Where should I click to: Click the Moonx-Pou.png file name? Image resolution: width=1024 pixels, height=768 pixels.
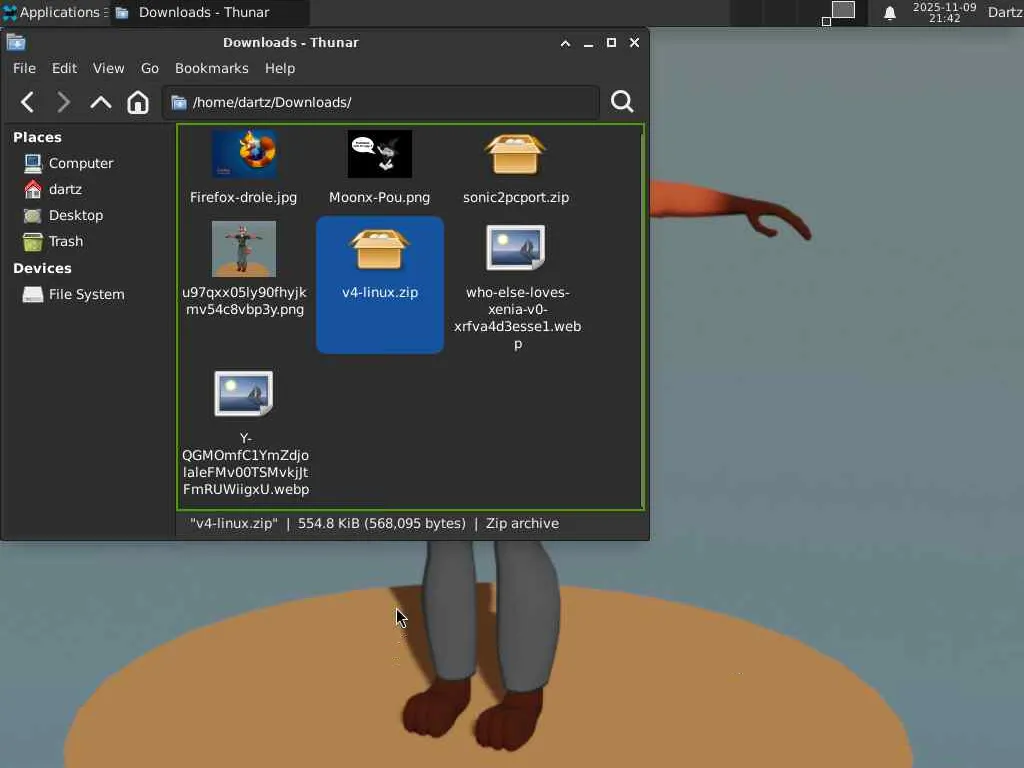379,197
